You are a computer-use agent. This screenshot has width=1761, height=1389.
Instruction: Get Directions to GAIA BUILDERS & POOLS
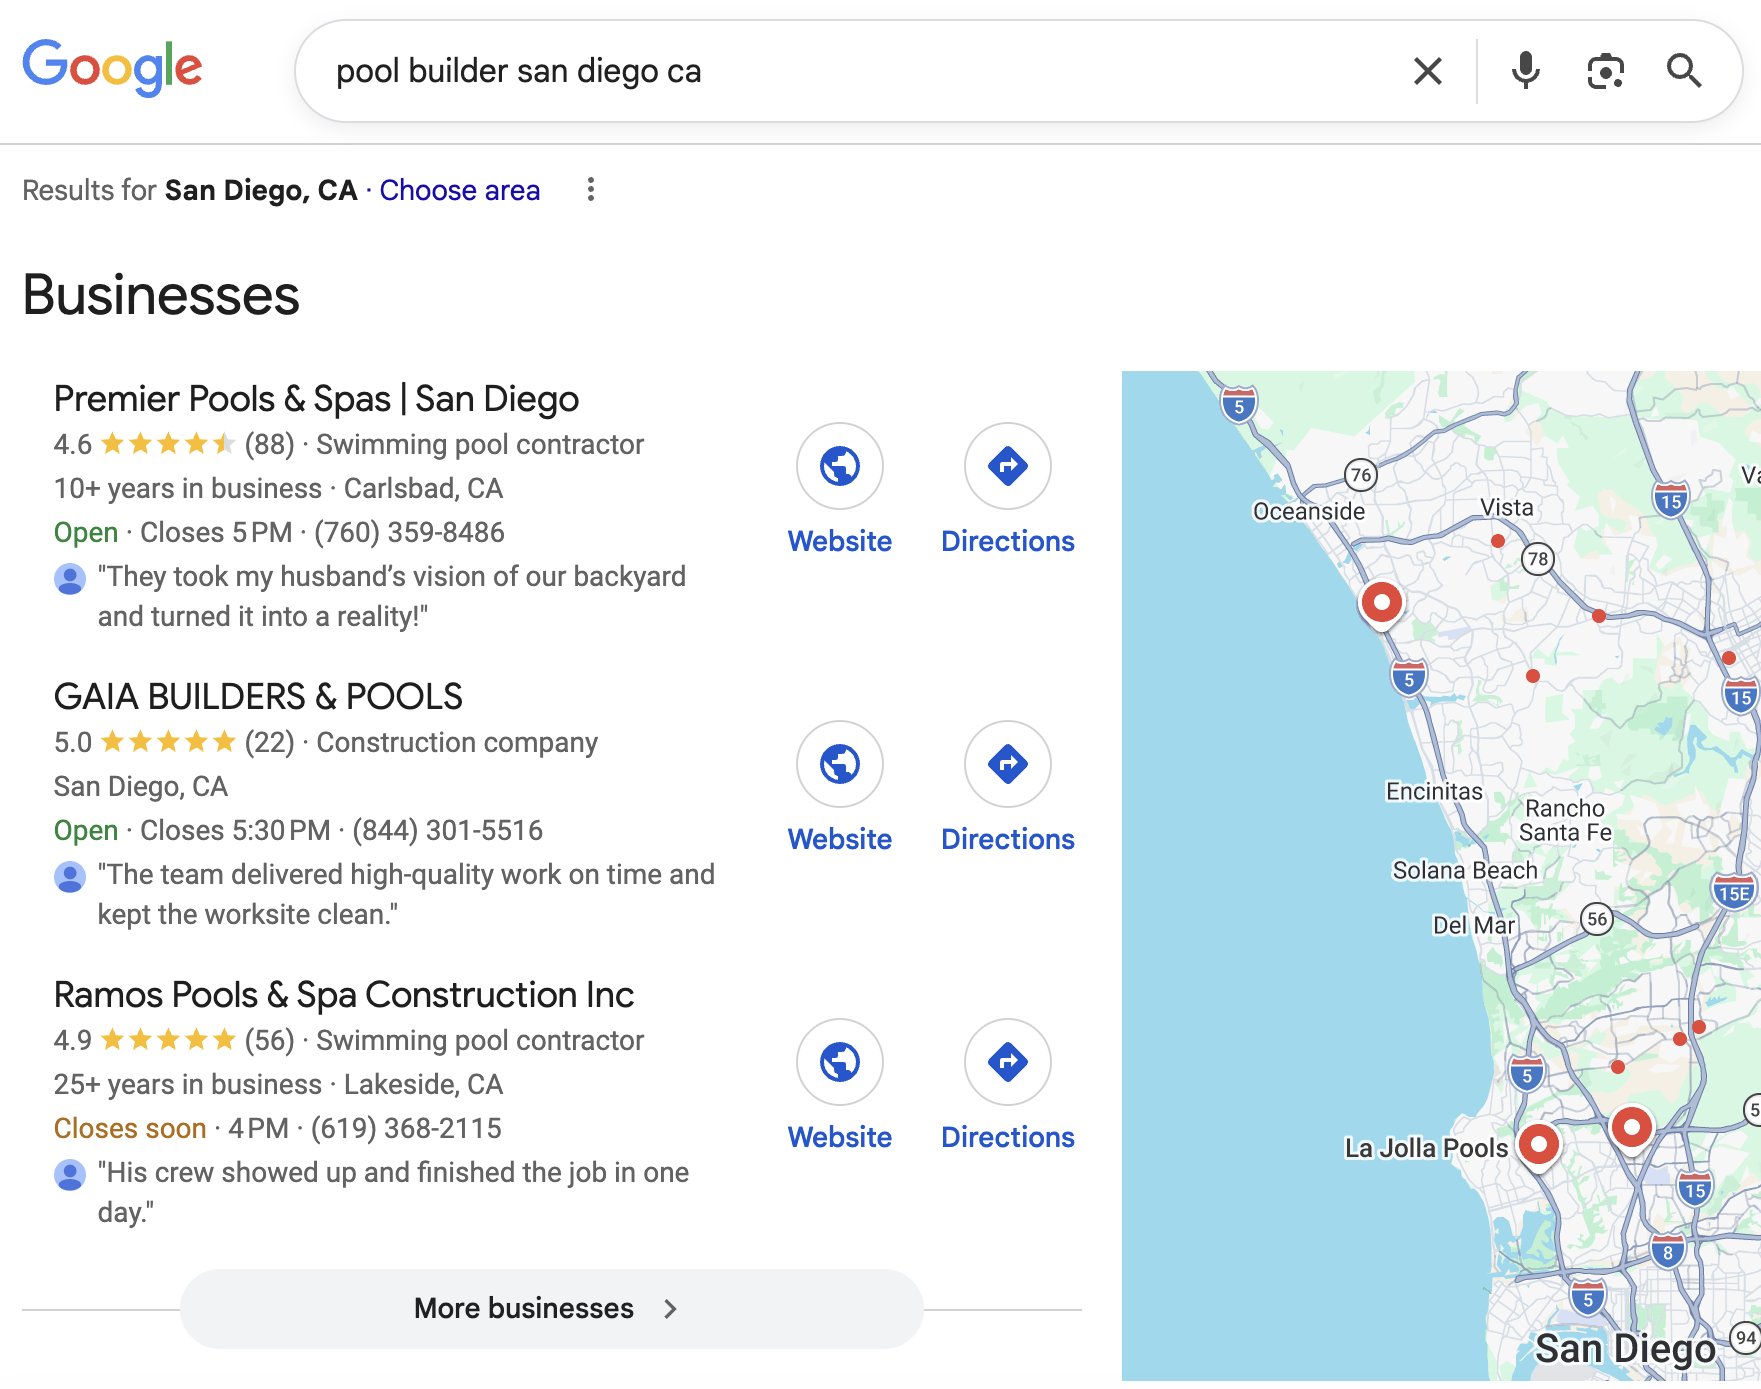point(1007,764)
